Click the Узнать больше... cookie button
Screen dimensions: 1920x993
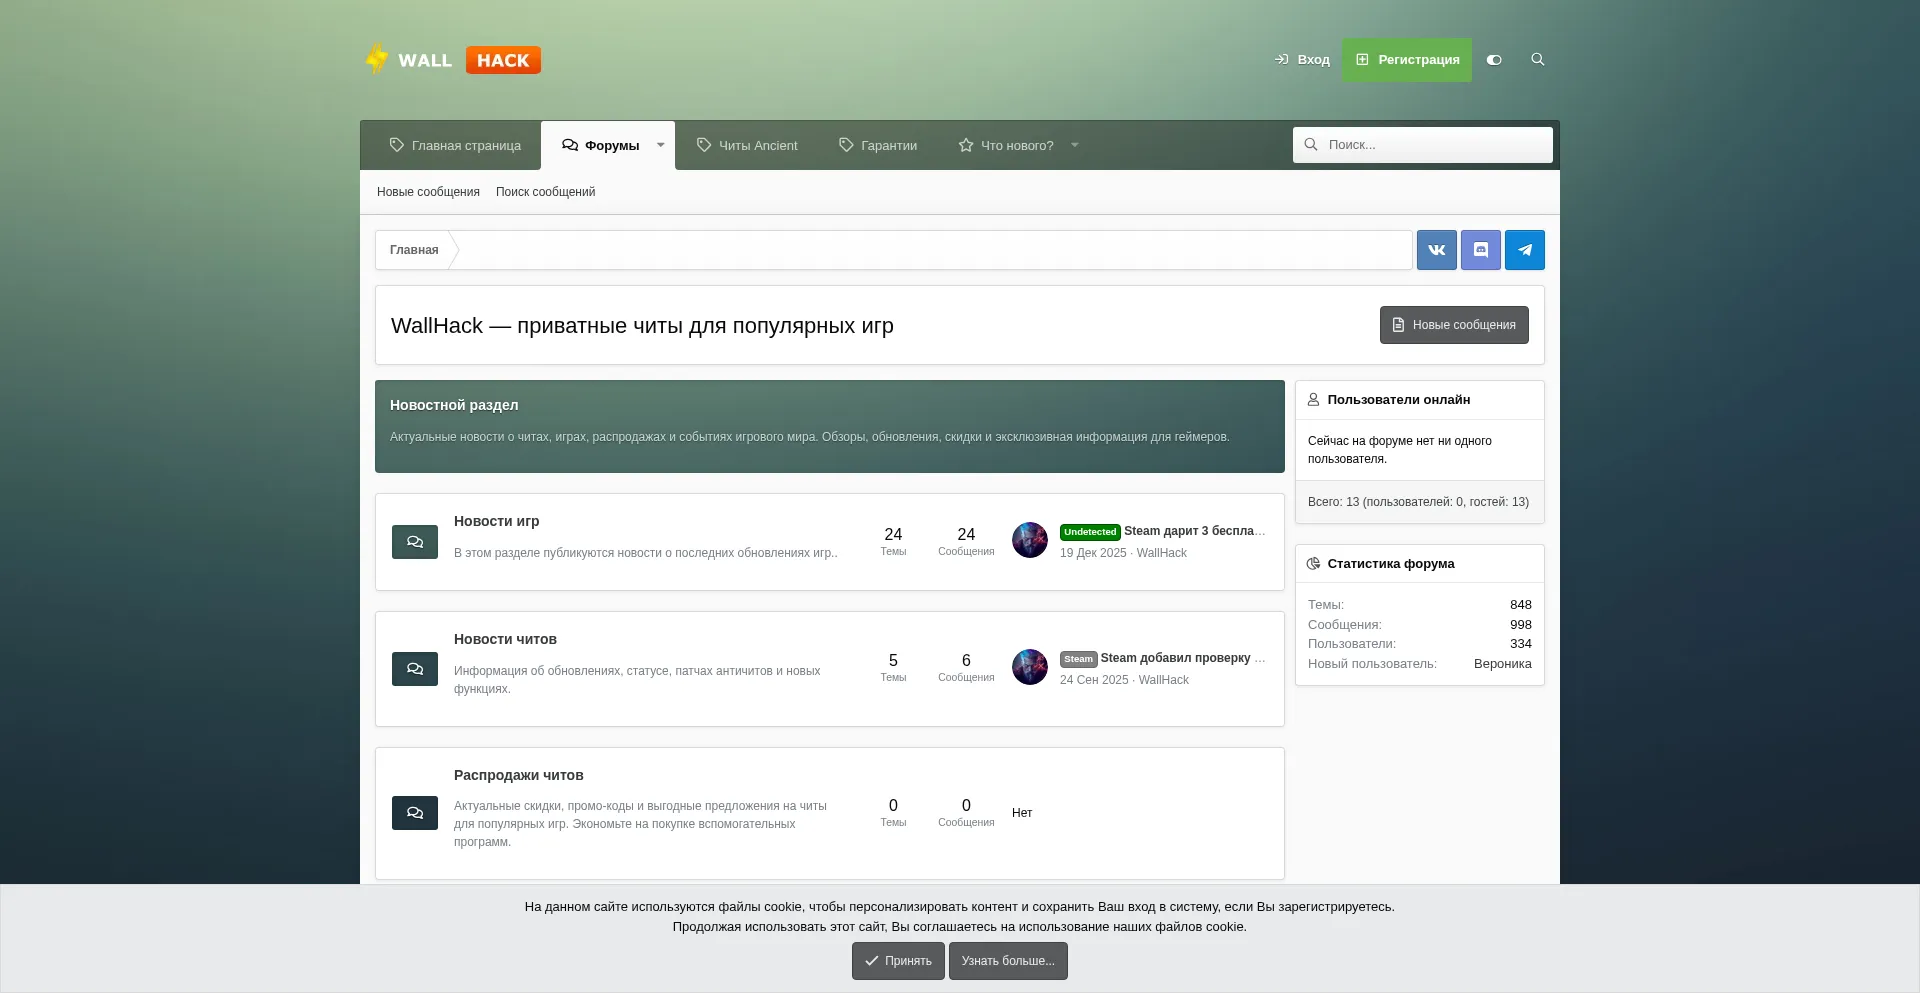pyautogui.click(x=1008, y=961)
